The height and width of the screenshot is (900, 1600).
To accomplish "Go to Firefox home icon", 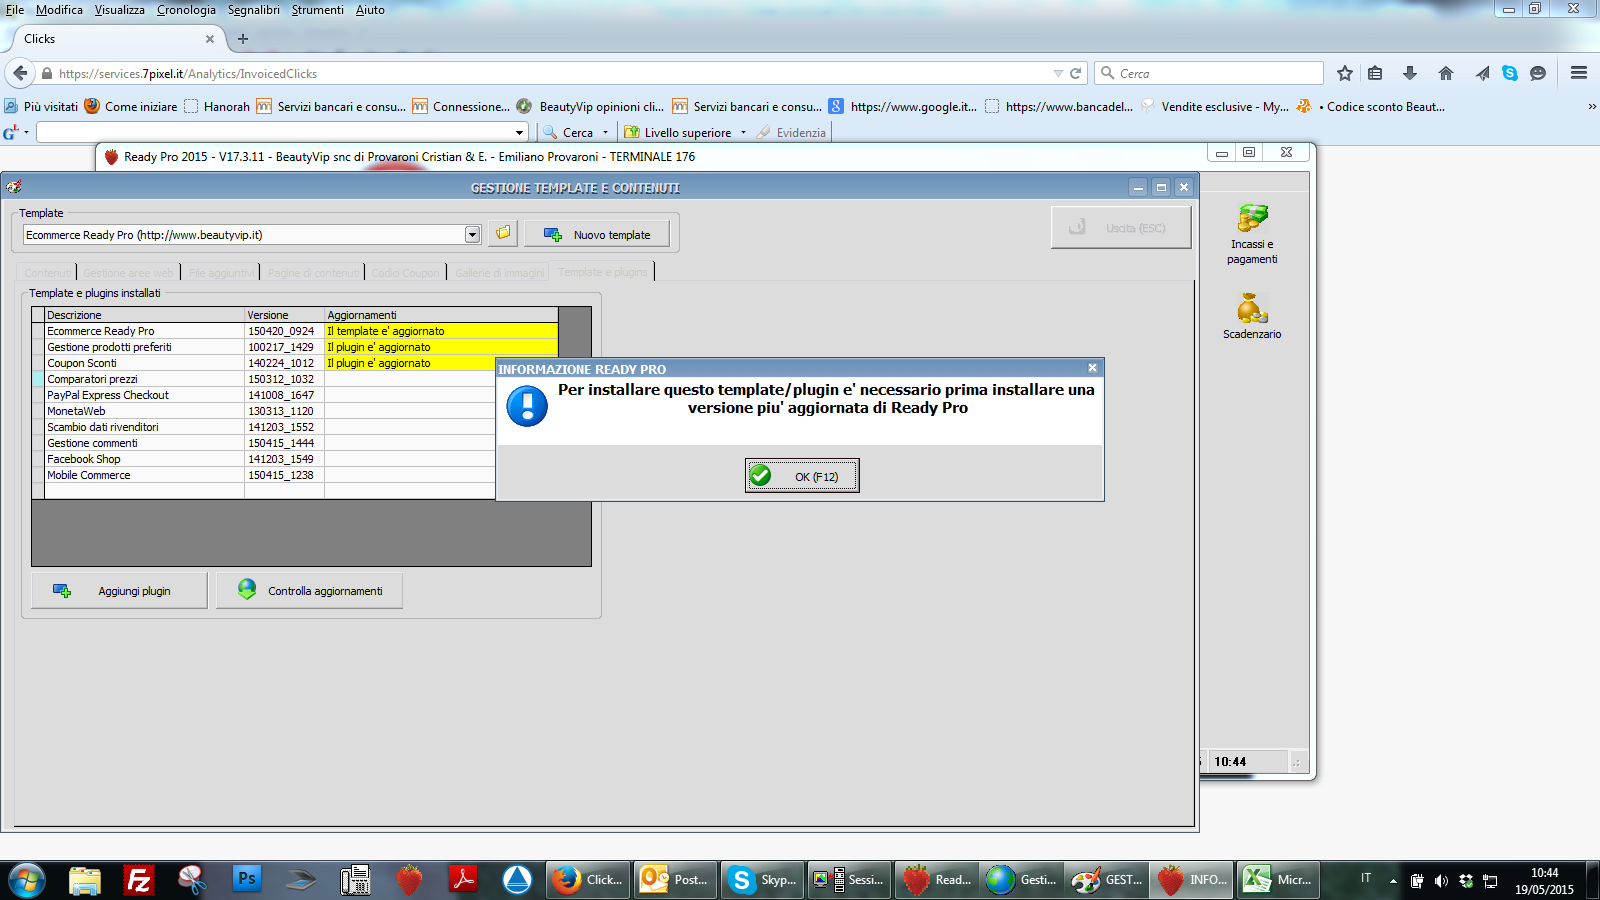I will [1445, 73].
